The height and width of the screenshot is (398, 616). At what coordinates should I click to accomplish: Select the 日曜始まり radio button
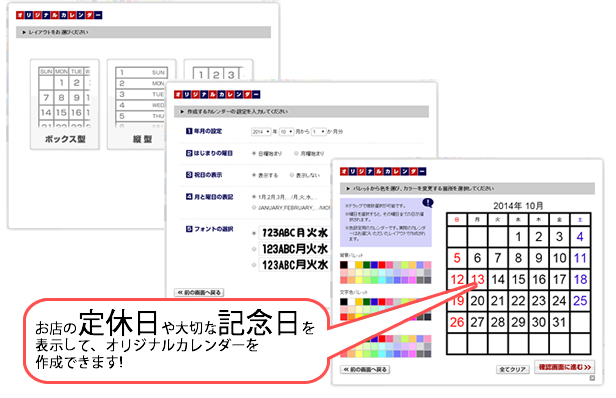(254, 154)
